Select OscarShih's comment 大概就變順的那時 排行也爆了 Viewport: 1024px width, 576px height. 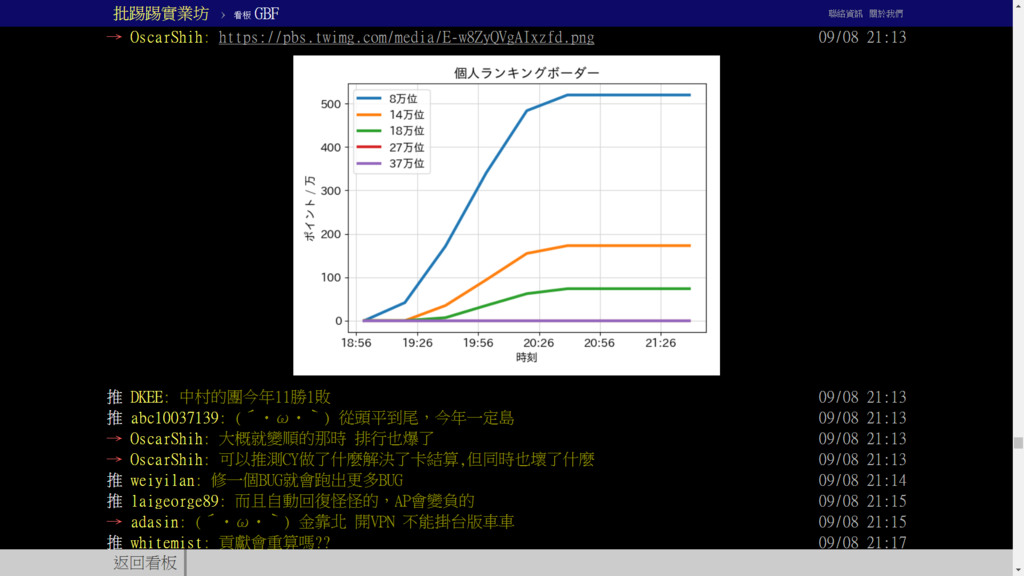pyautogui.click(x=326, y=439)
